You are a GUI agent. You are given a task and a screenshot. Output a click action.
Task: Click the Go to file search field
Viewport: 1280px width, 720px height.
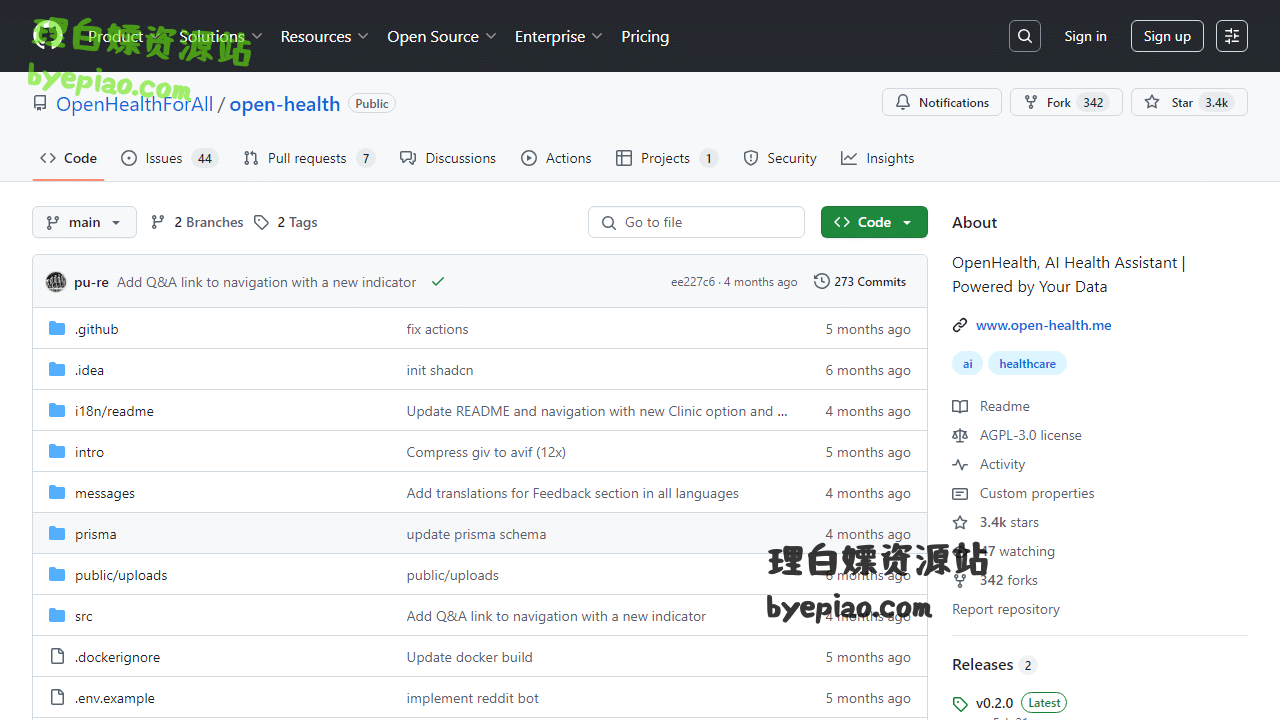(x=696, y=222)
